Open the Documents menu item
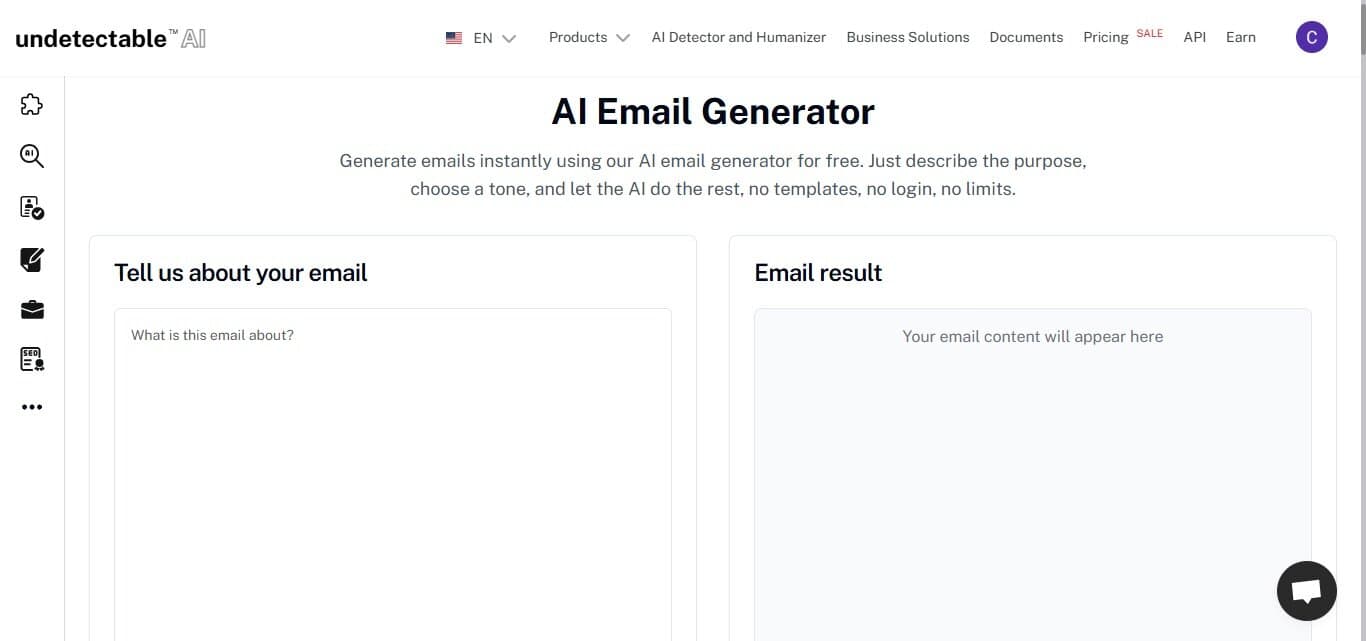This screenshot has width=1366, height=641. click(1026, 38)
